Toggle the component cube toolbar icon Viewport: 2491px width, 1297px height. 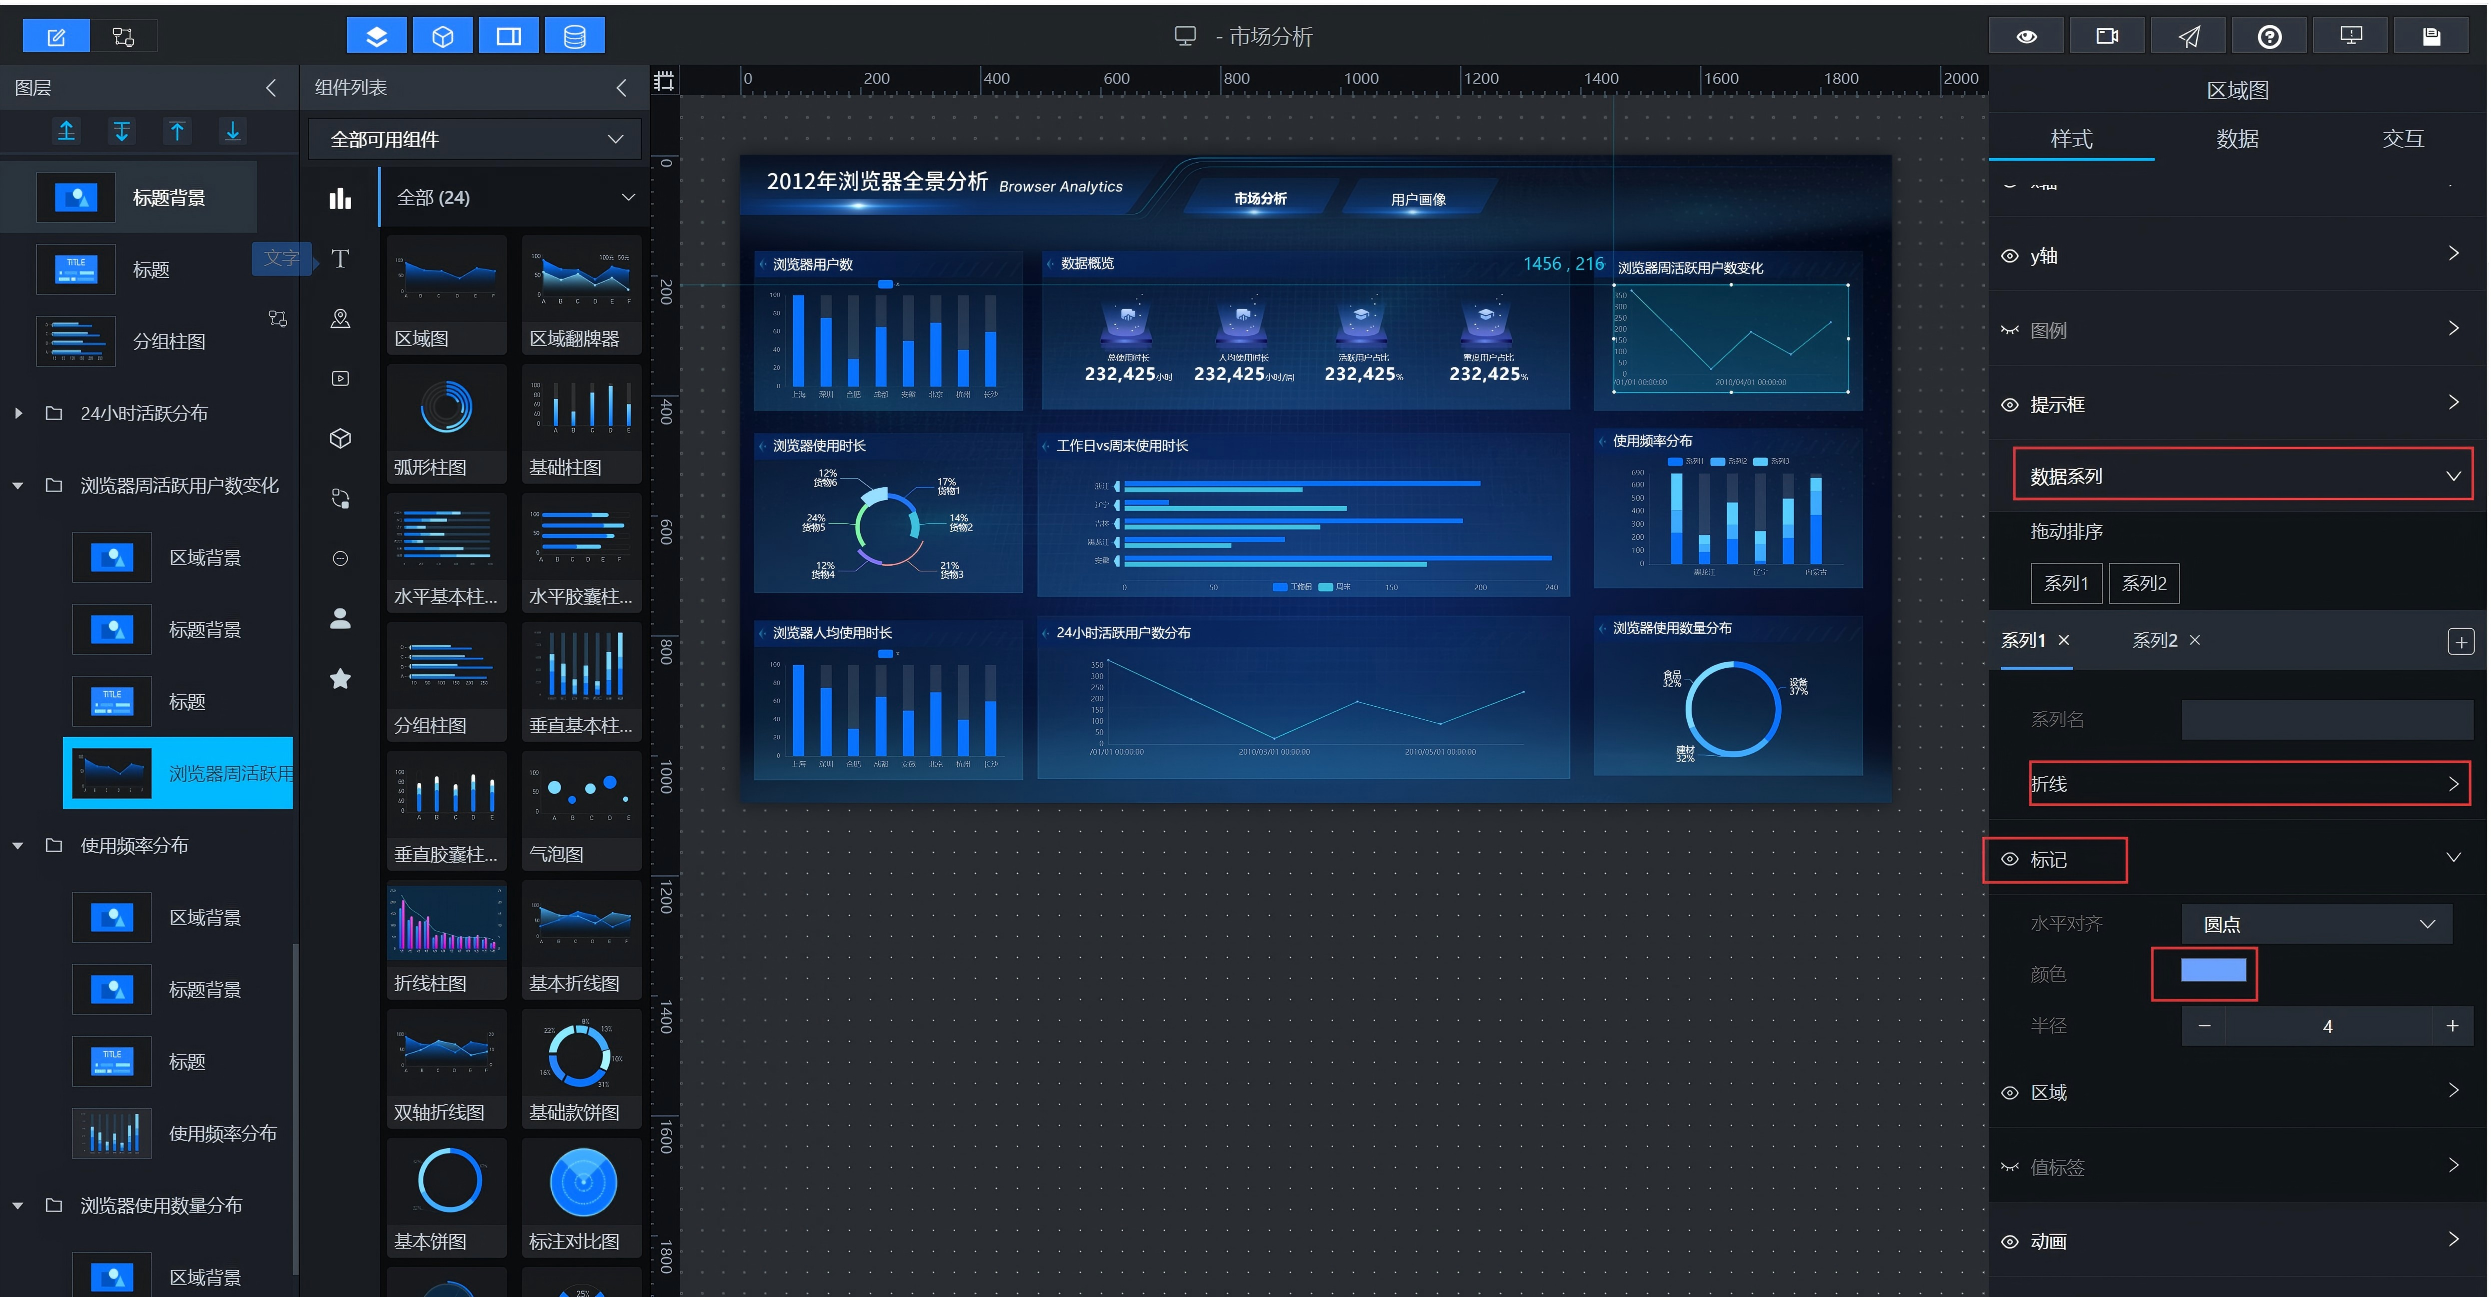(x=442, y=37)
